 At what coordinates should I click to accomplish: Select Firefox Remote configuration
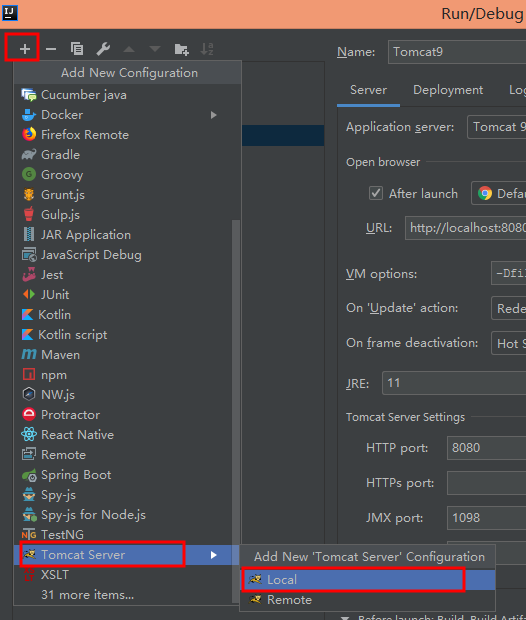tap(127, 135)
